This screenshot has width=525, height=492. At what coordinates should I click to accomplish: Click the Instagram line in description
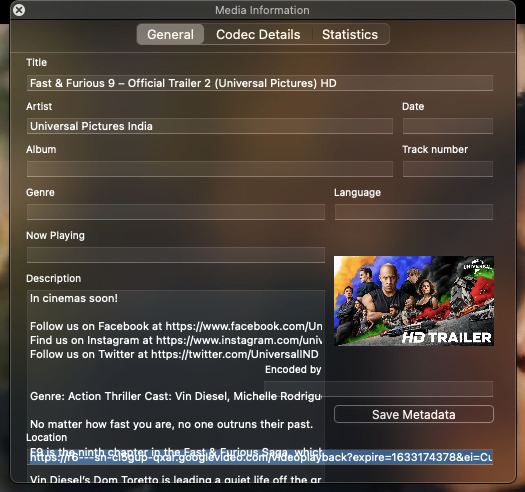pos(176,340)
